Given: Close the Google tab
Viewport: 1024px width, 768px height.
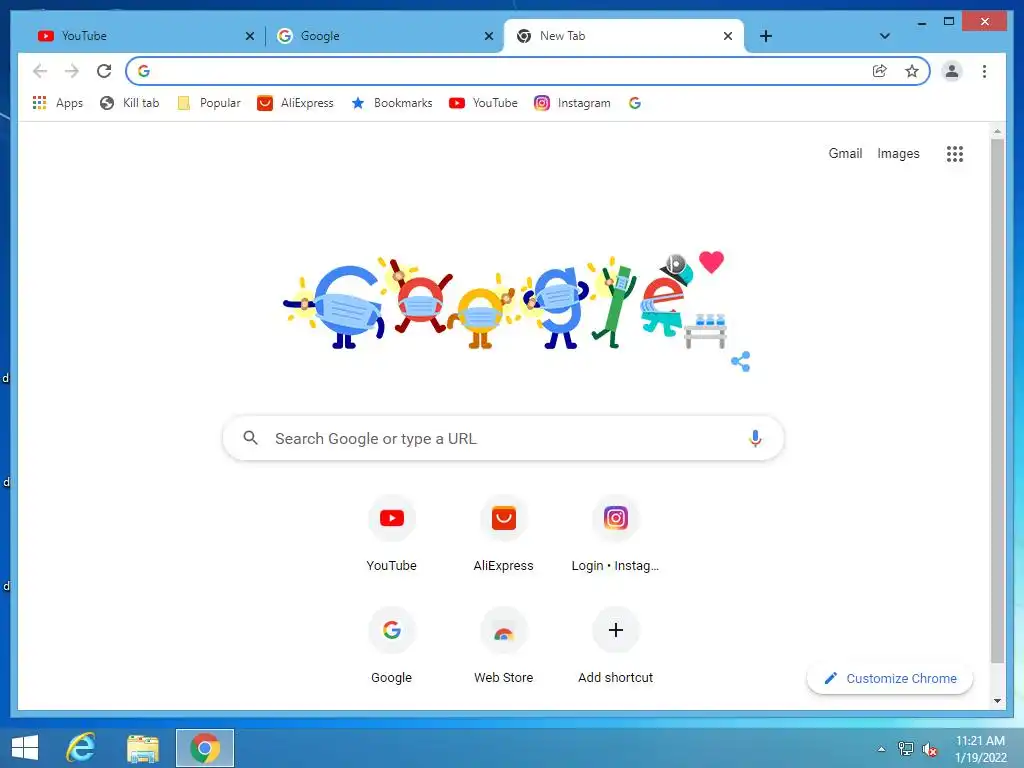Looking at the screenshot, I should (488, 36).
